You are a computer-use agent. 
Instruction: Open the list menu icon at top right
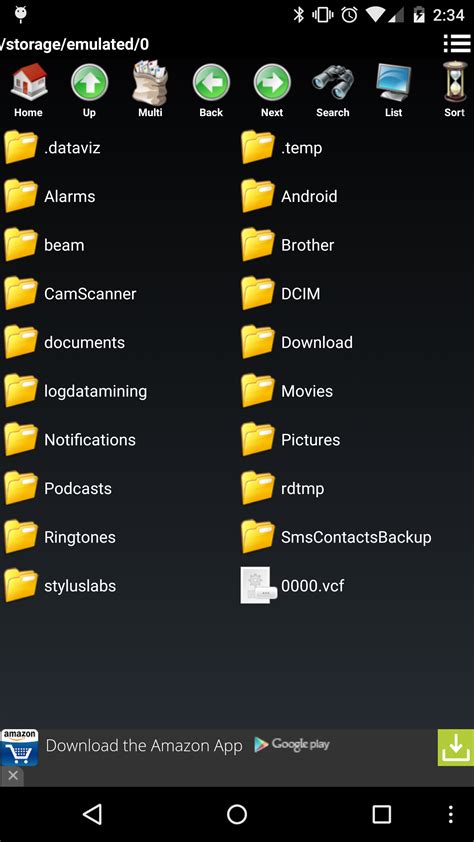point(457,44)
